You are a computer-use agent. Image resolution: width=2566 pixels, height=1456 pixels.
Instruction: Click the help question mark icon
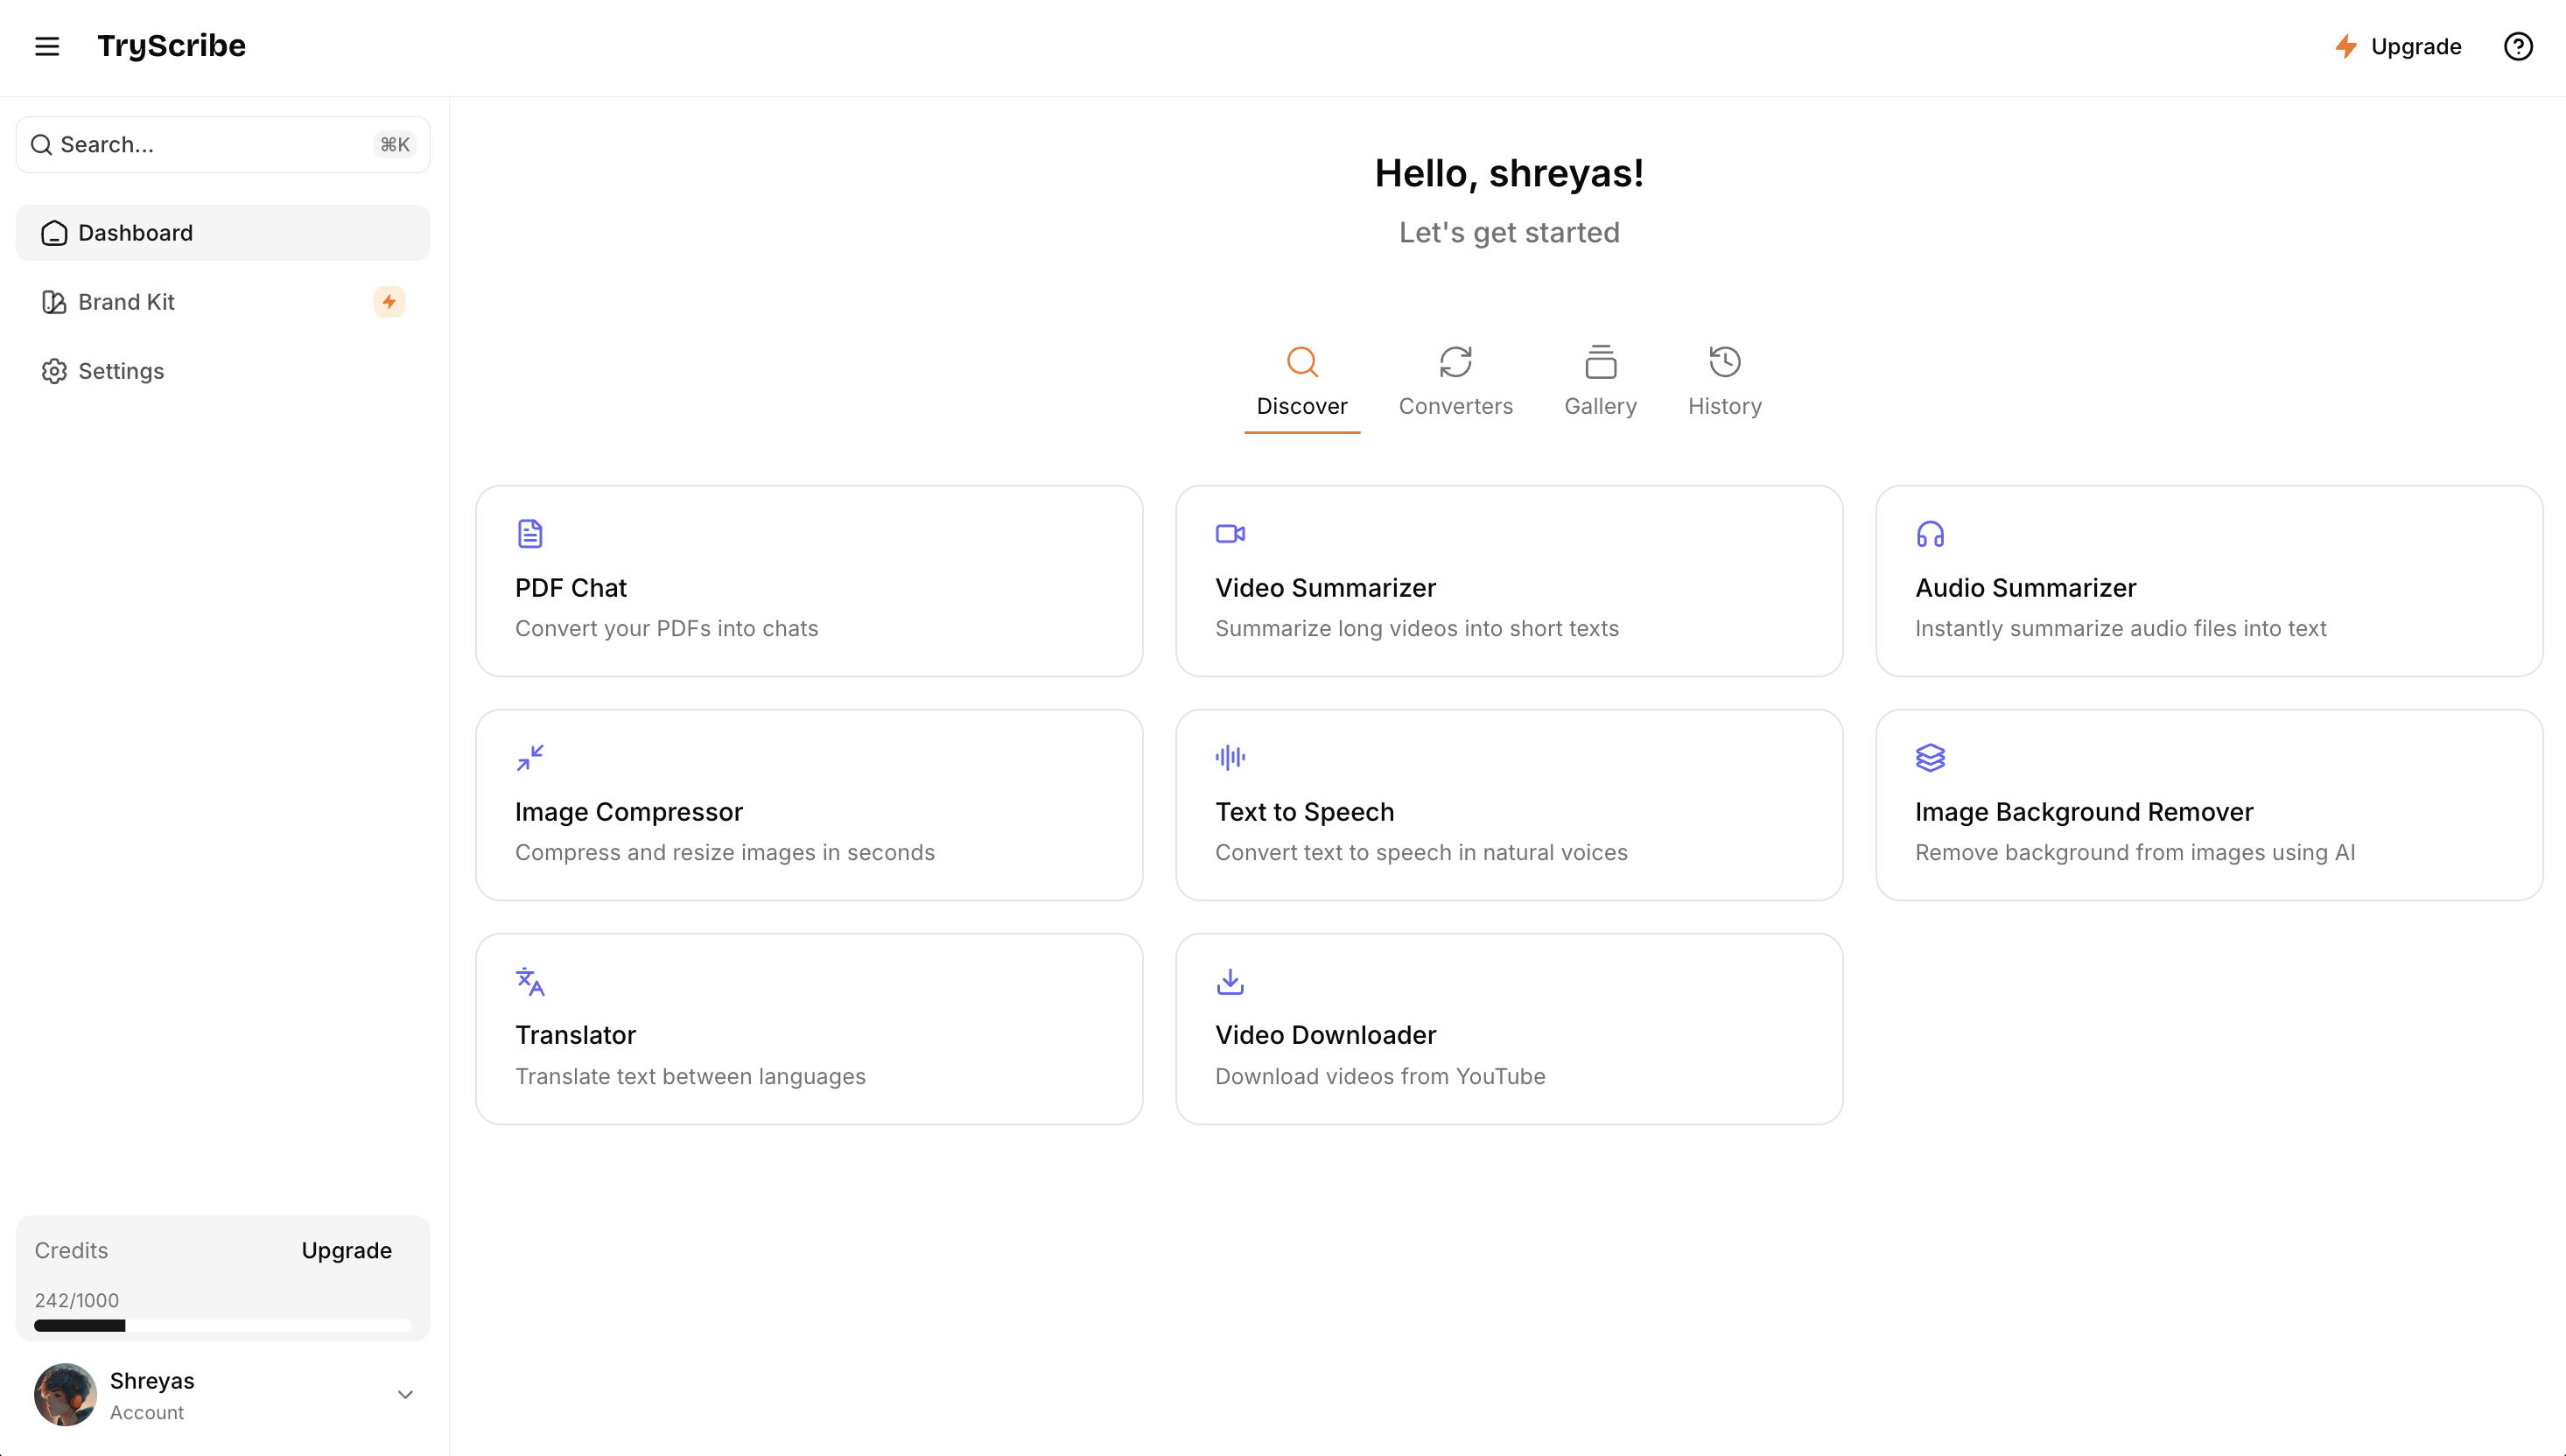(x=2518, y=46)
